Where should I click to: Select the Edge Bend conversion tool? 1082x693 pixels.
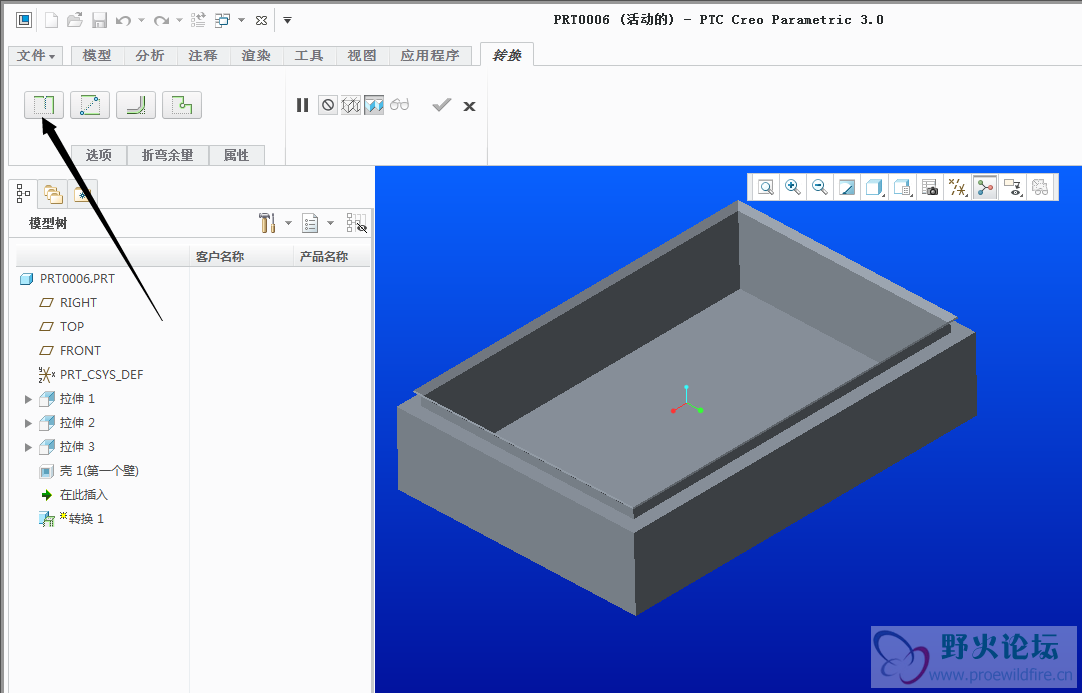(x=136, y=105)
